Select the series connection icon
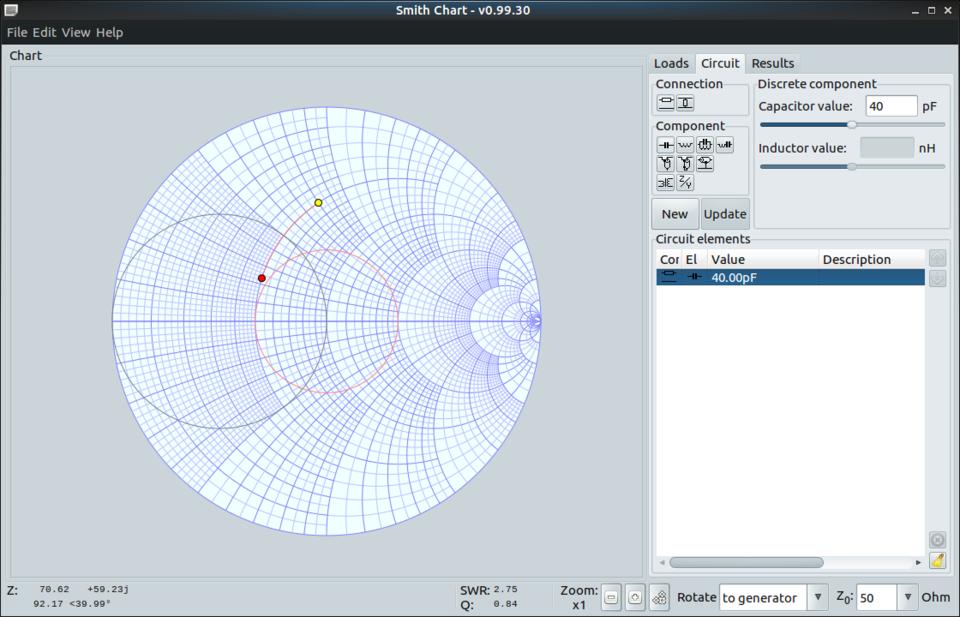Viewport: 960px width, 617px height. tap(666, 103)
